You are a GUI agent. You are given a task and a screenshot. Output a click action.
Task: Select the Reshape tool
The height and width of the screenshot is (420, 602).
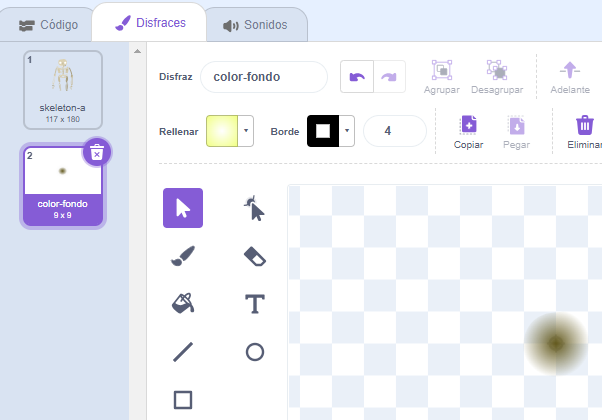(x=255, y=208)
